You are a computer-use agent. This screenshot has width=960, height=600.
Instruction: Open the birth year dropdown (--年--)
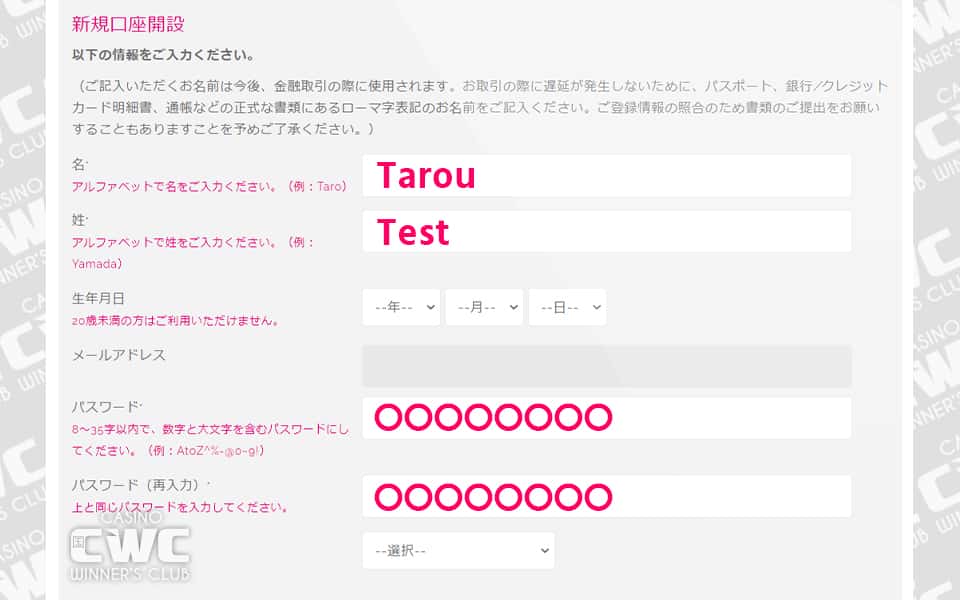pos(401,307)
